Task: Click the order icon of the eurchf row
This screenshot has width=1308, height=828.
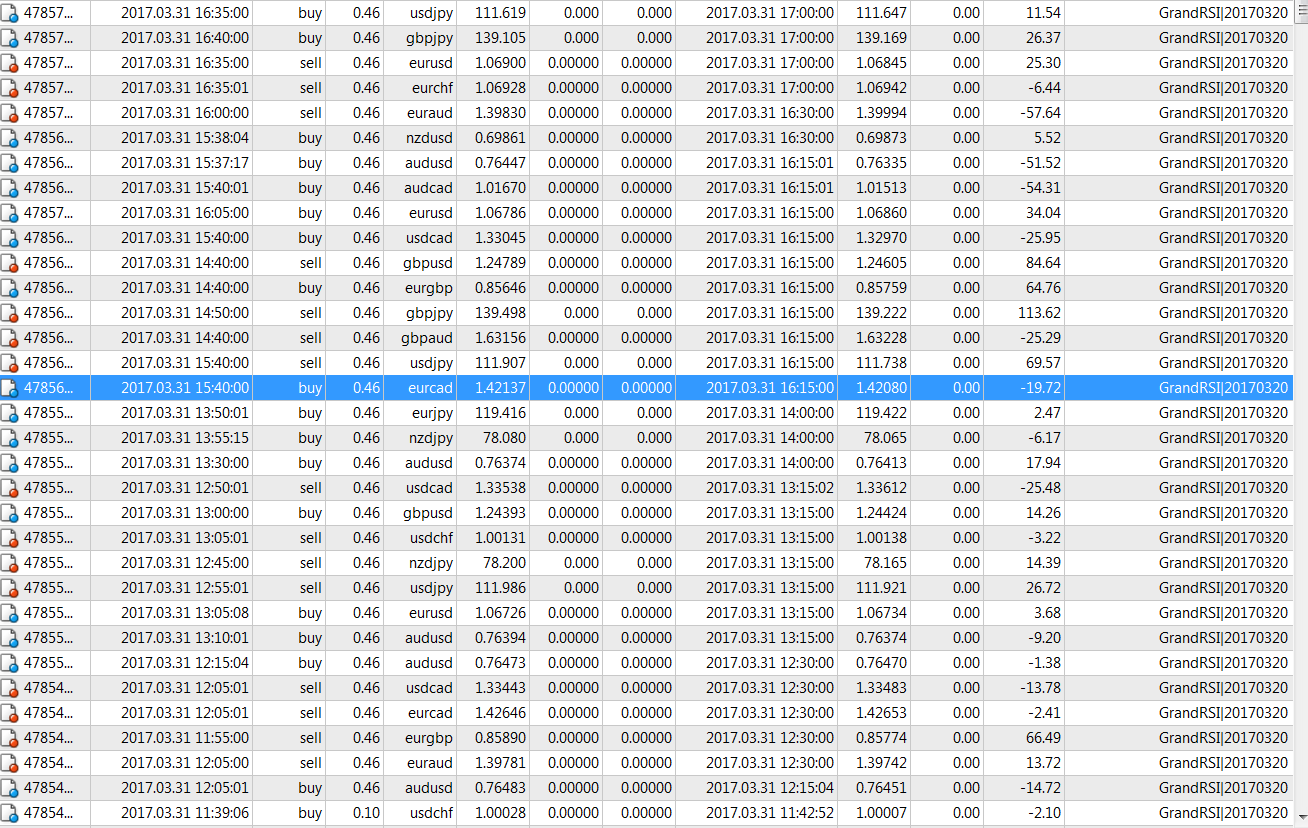Action: [10, 88]
